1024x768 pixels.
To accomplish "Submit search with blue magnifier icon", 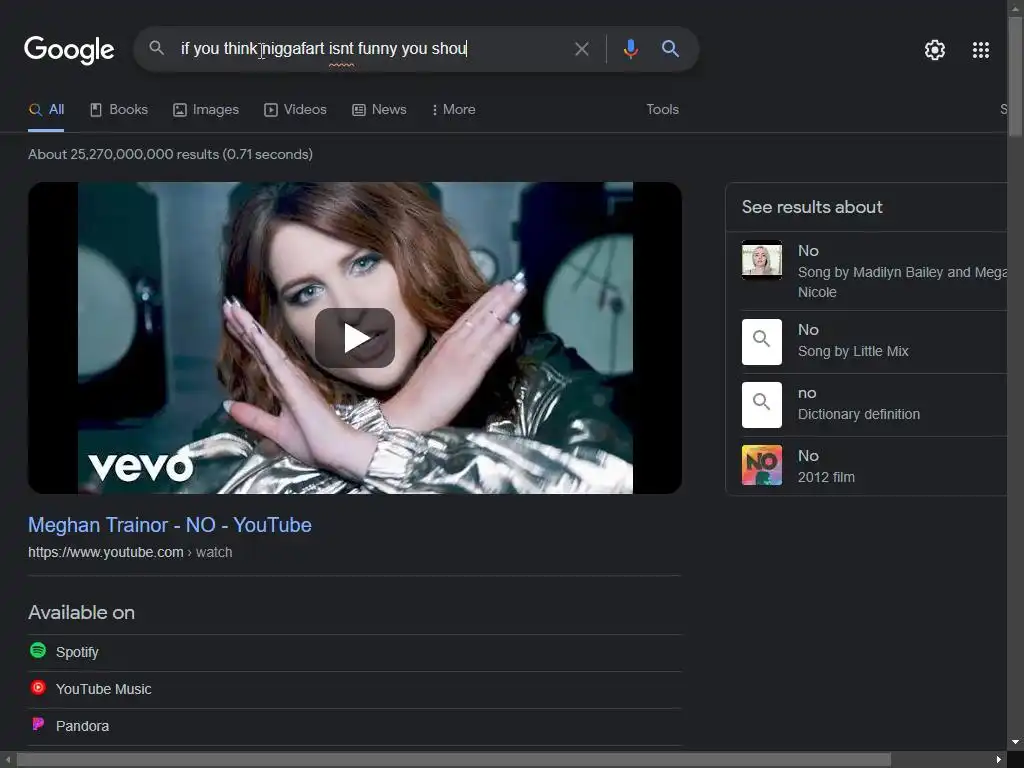I will point(670,48).
